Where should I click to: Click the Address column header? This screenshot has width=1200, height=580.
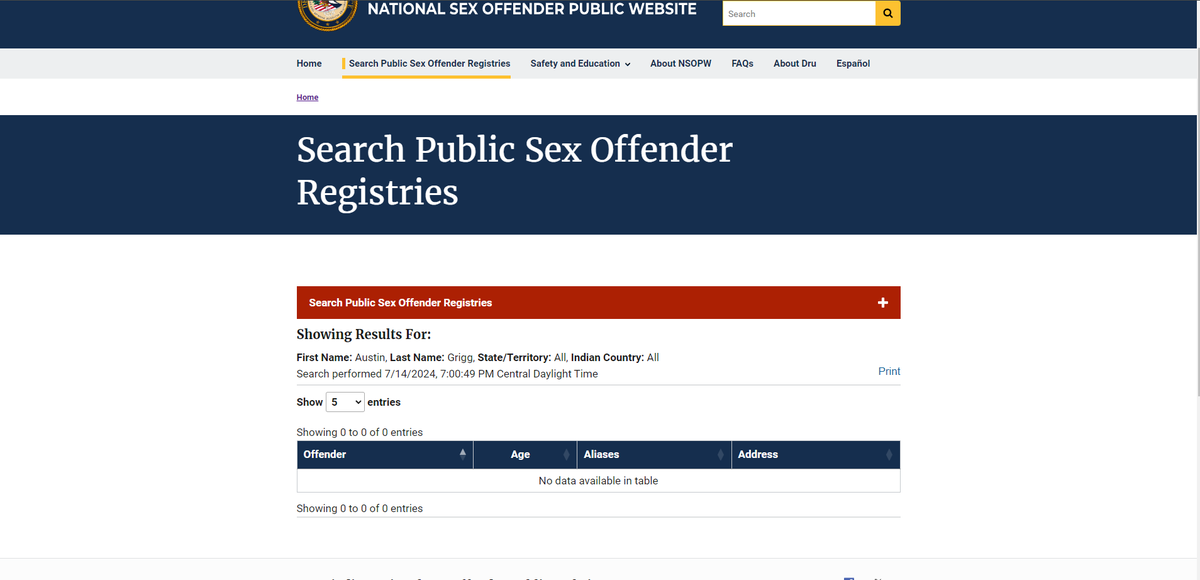pyautogui.click(x=816, y=455)
